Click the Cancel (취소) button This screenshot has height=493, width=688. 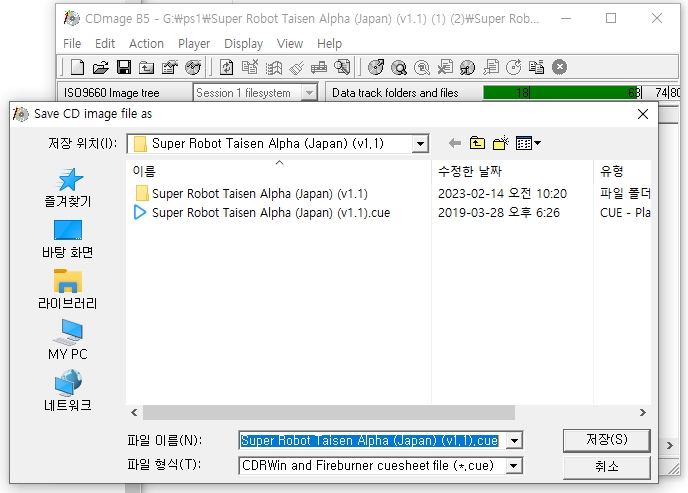click(606, 467)
